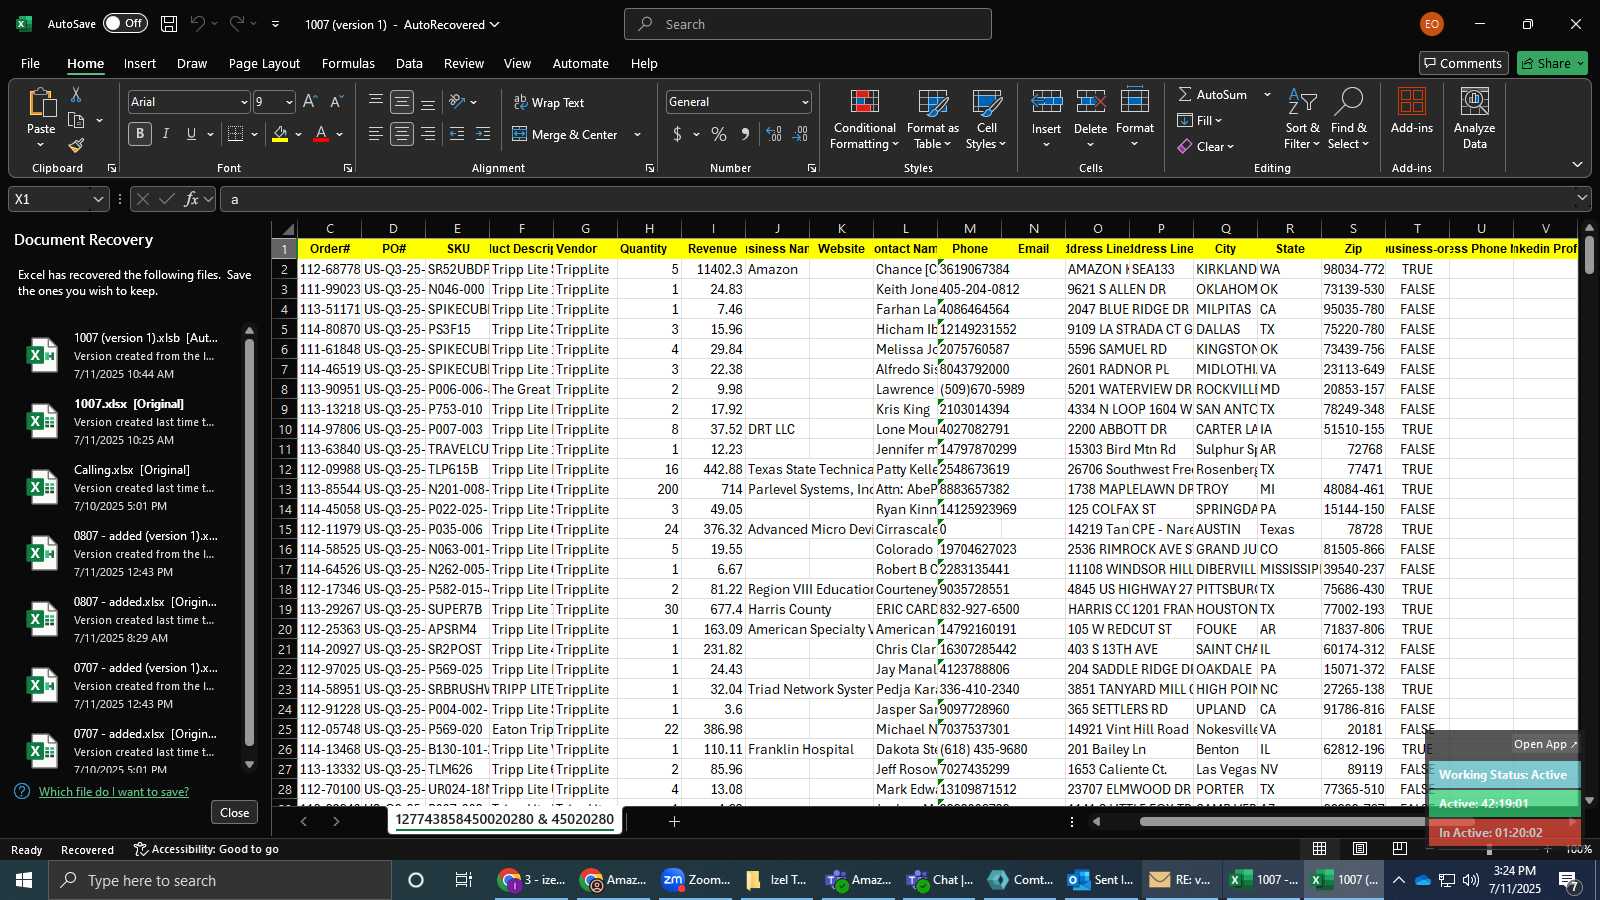Click the Save icon in title bar
This screenshot has width=1600, height=900.
(169, 24)
